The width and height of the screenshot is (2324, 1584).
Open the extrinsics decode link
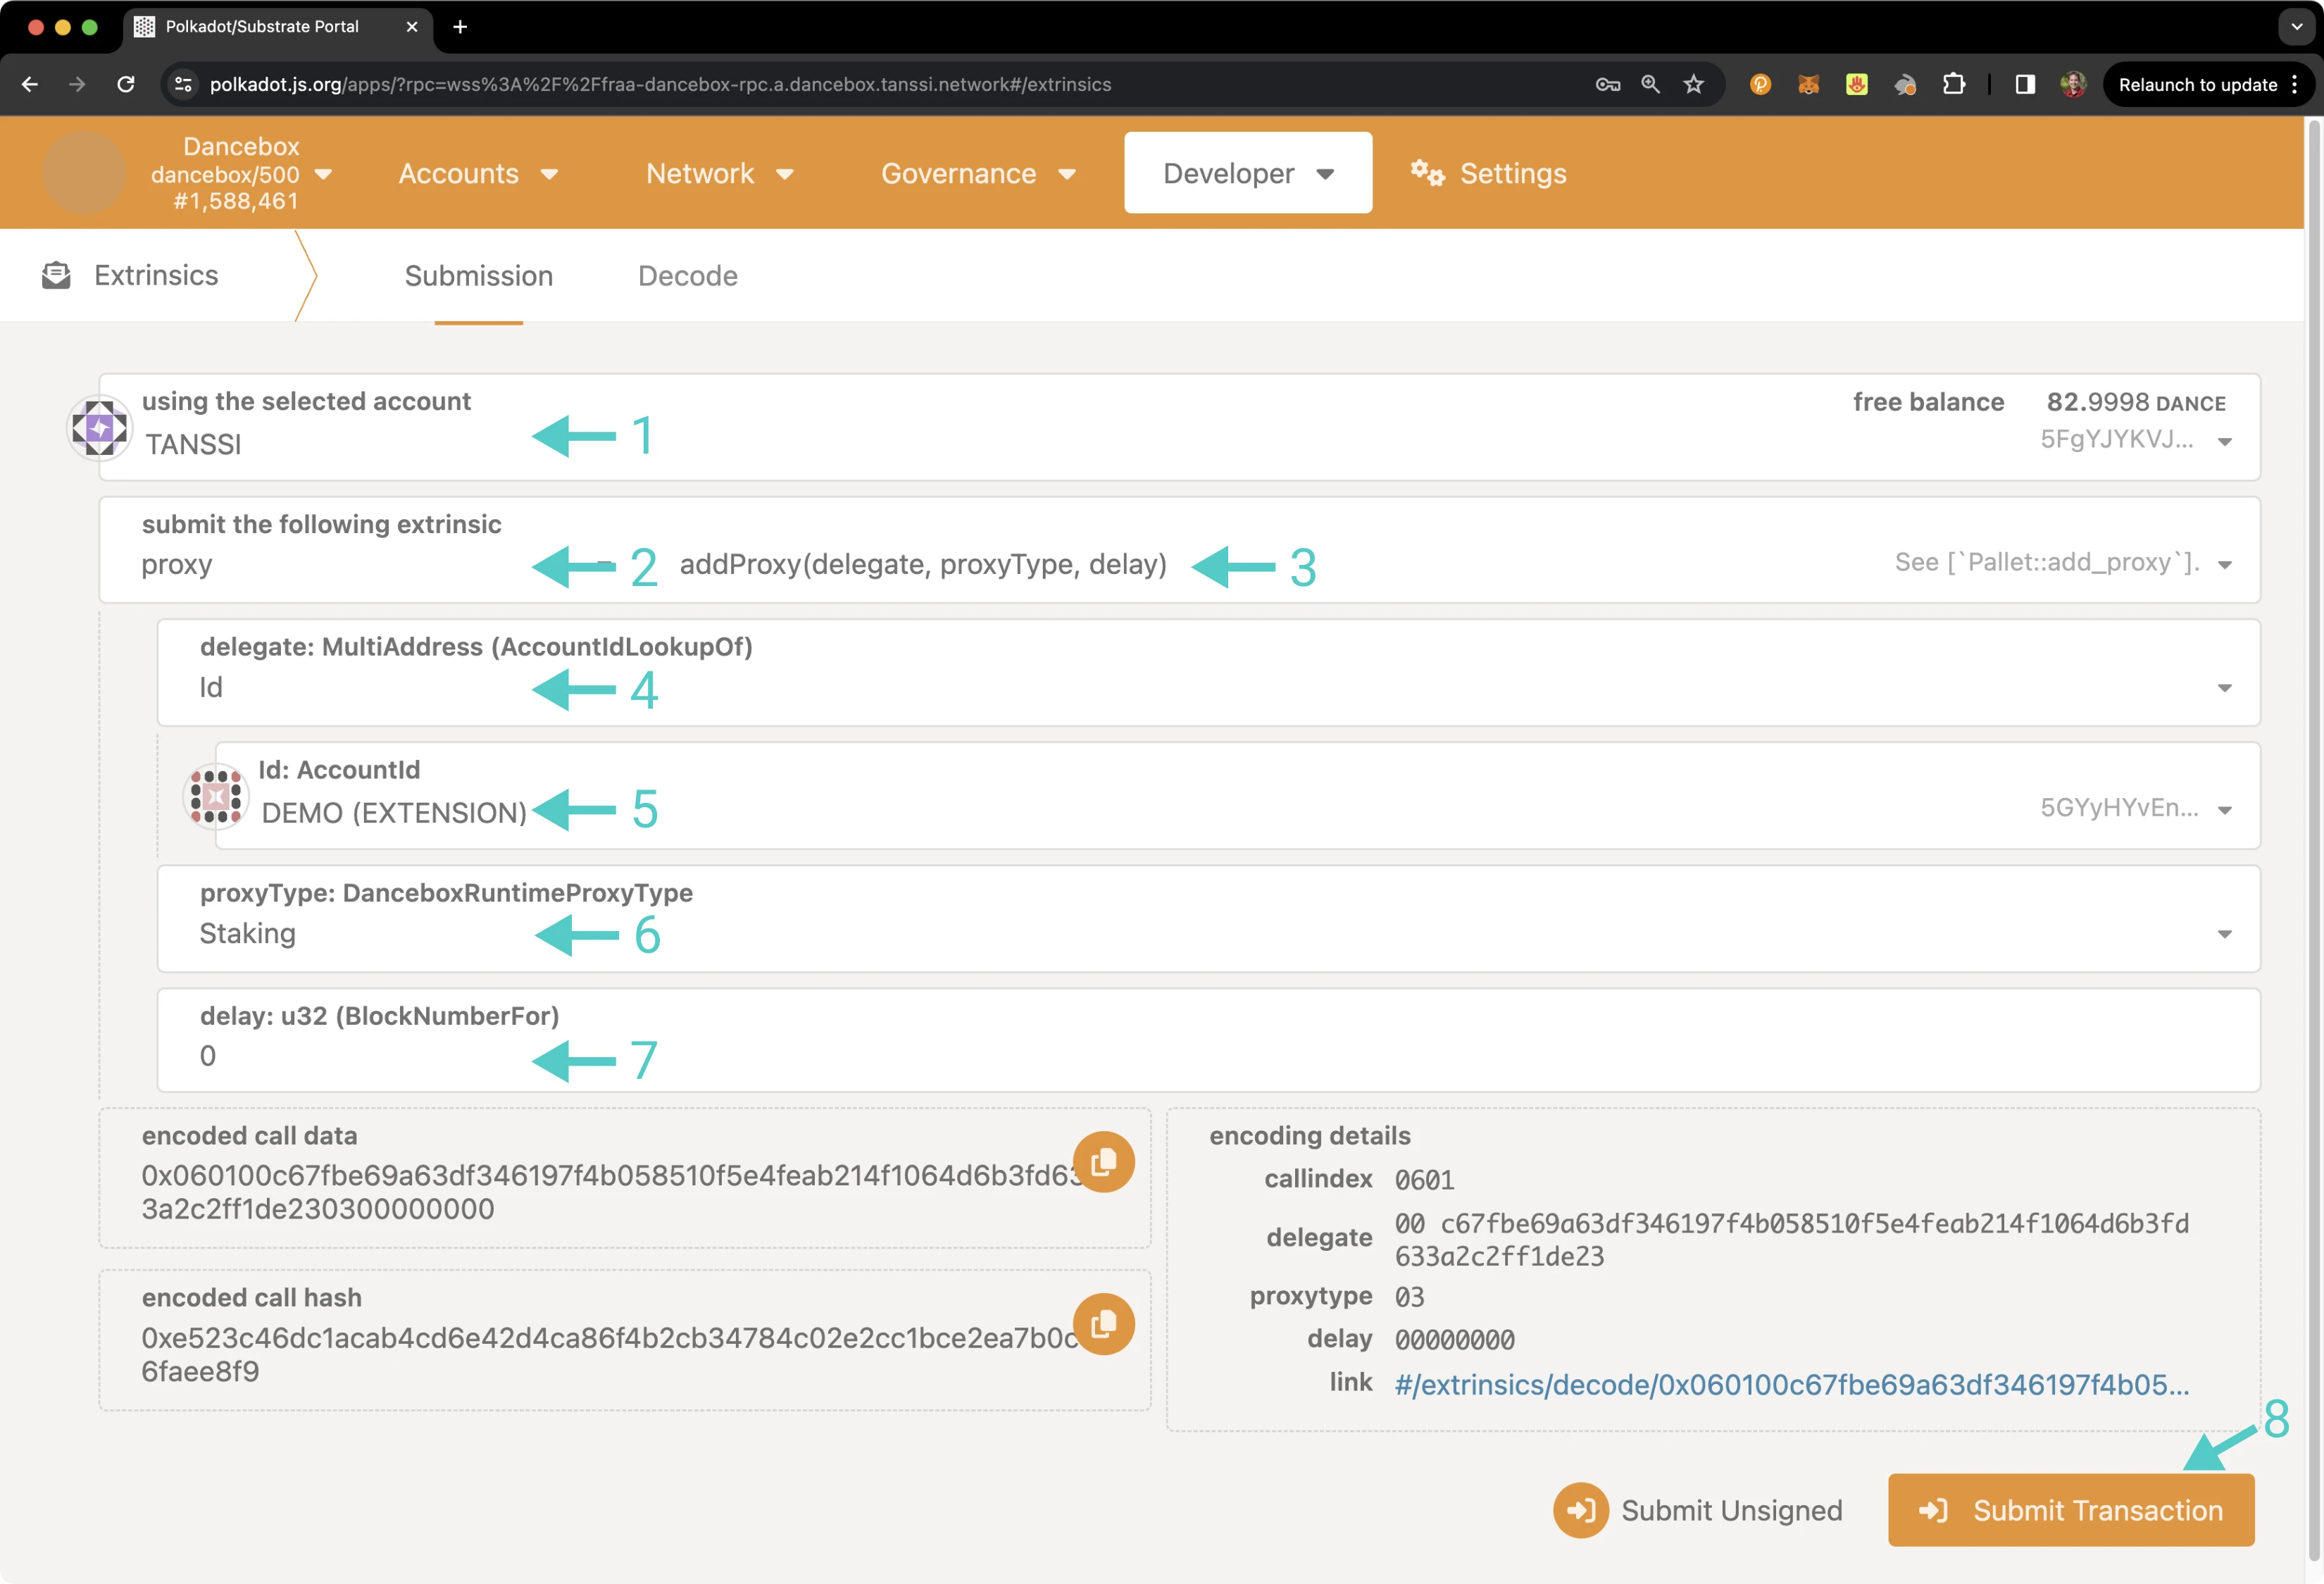point(1792,1385)
